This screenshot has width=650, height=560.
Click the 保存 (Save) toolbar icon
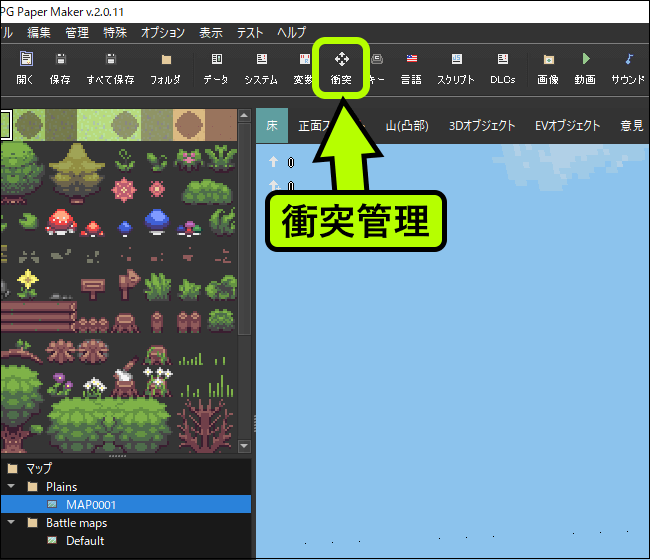pyautogui.click(x=60, y=68)
